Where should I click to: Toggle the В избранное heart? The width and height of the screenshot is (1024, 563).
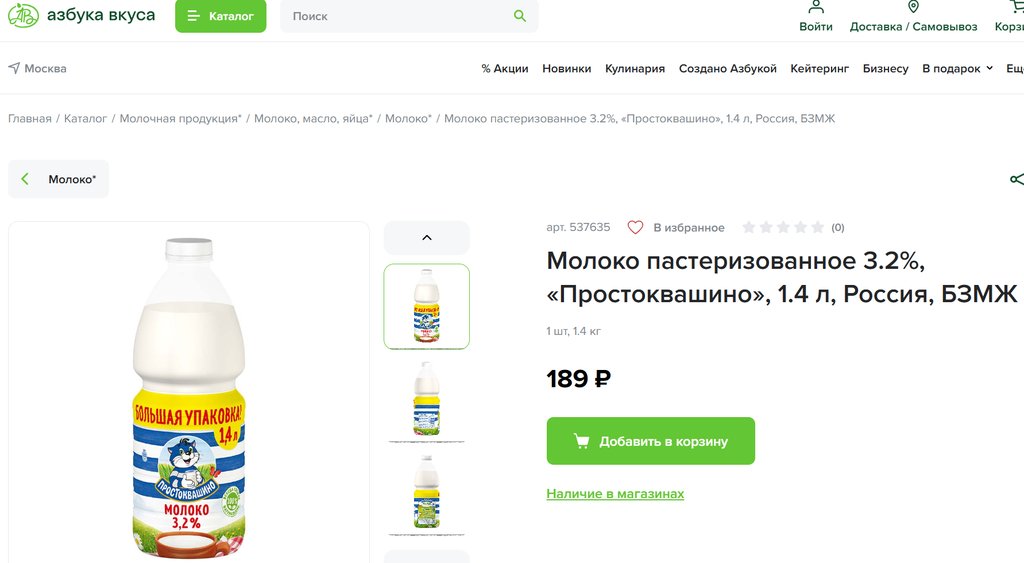click(635, 228)
